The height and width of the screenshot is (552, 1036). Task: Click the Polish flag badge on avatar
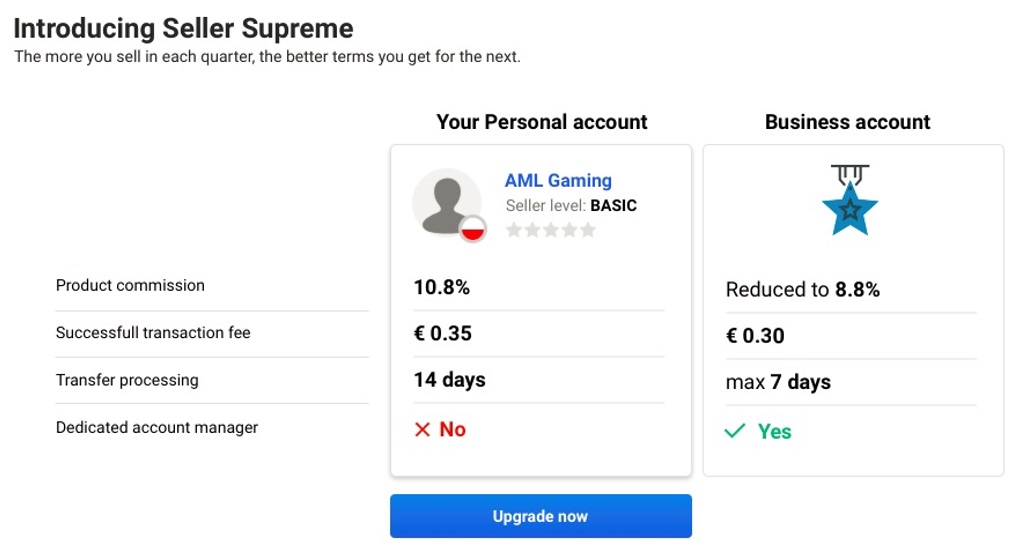[473, 229]
